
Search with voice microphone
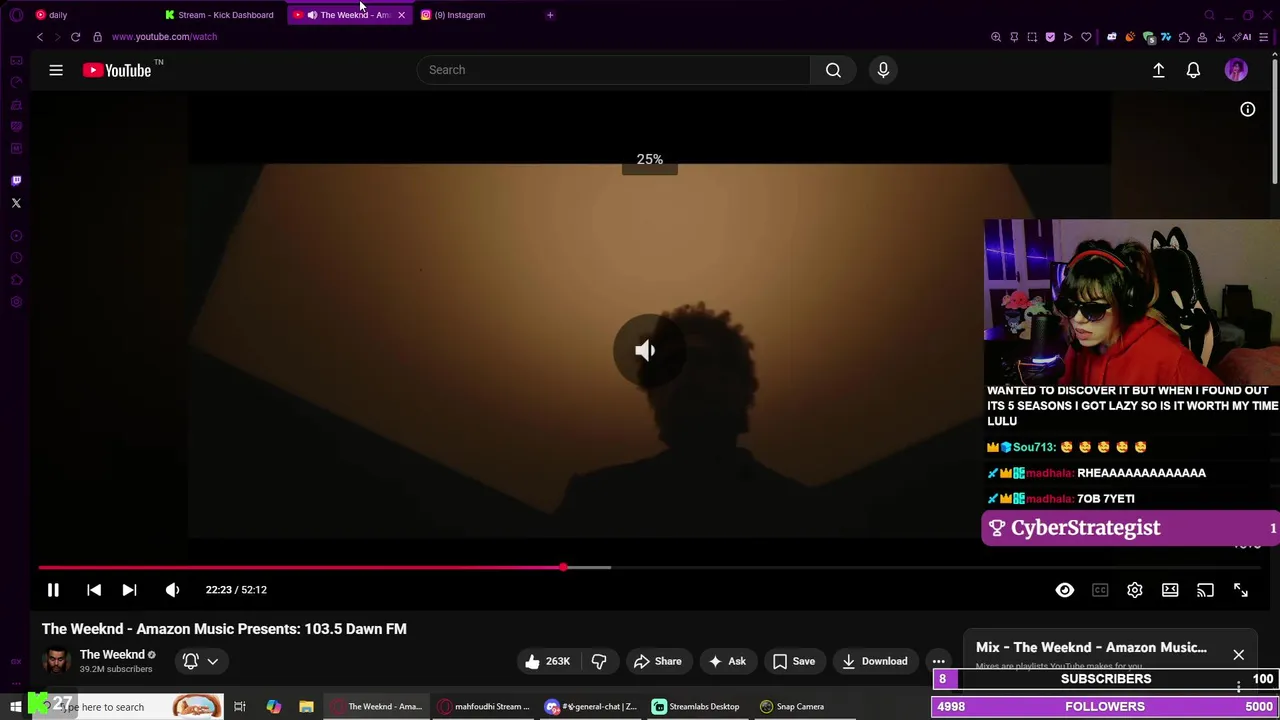883,70
